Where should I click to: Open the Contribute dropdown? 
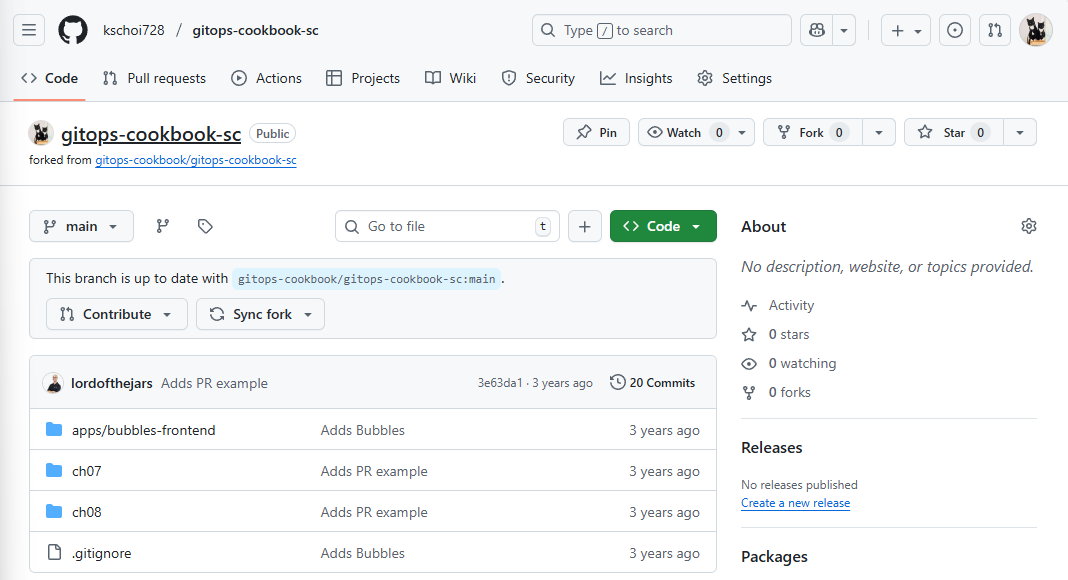coord(116,314)
